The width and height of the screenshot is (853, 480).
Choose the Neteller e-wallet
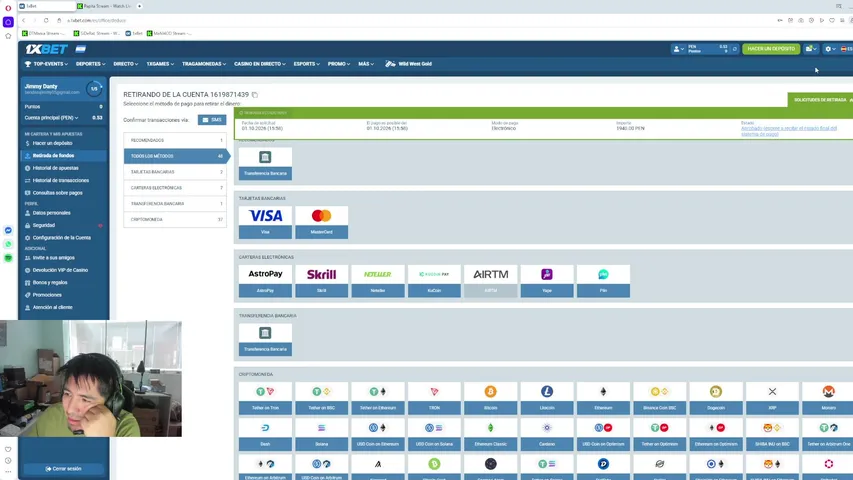click(378, 281)
